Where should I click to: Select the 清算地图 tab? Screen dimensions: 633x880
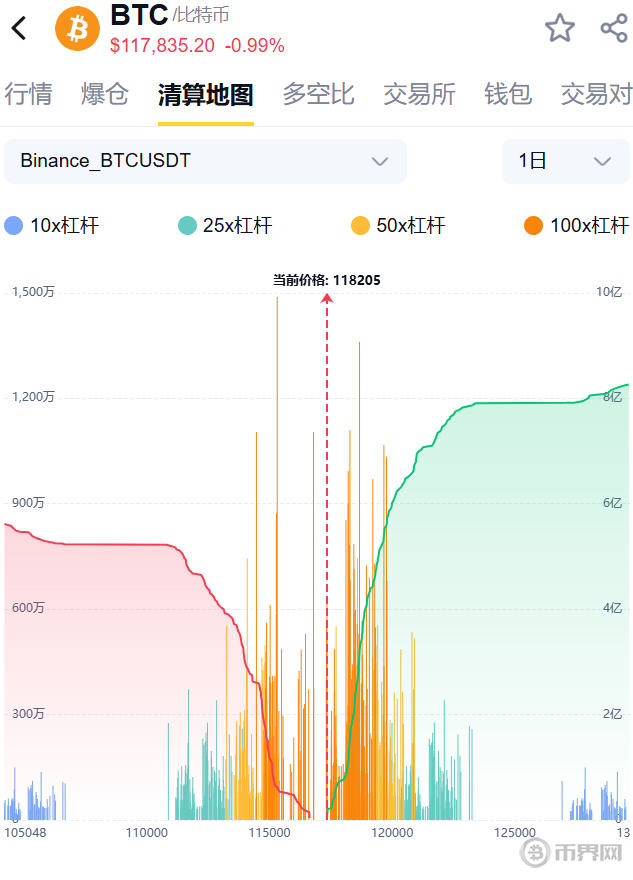coord(205,95)
